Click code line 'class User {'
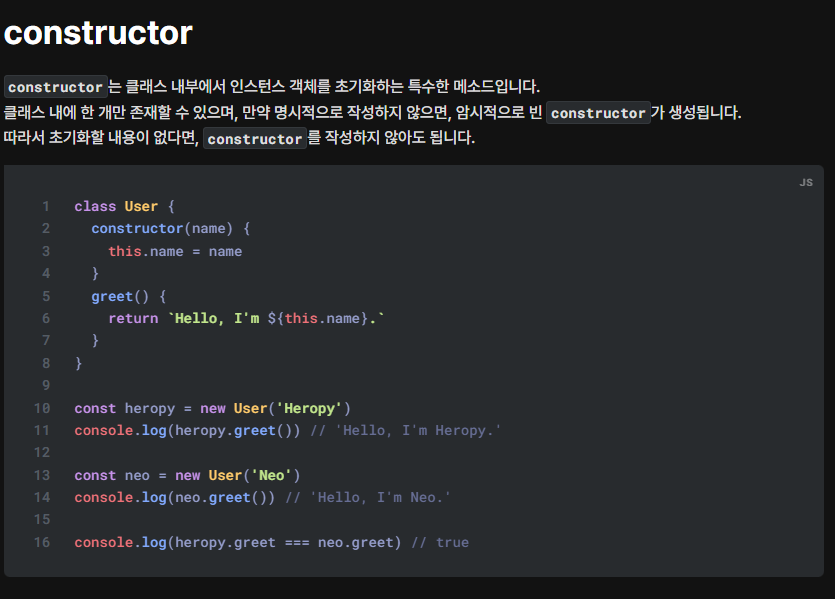This screenshot has width=835, height=599. pos(125,206)
